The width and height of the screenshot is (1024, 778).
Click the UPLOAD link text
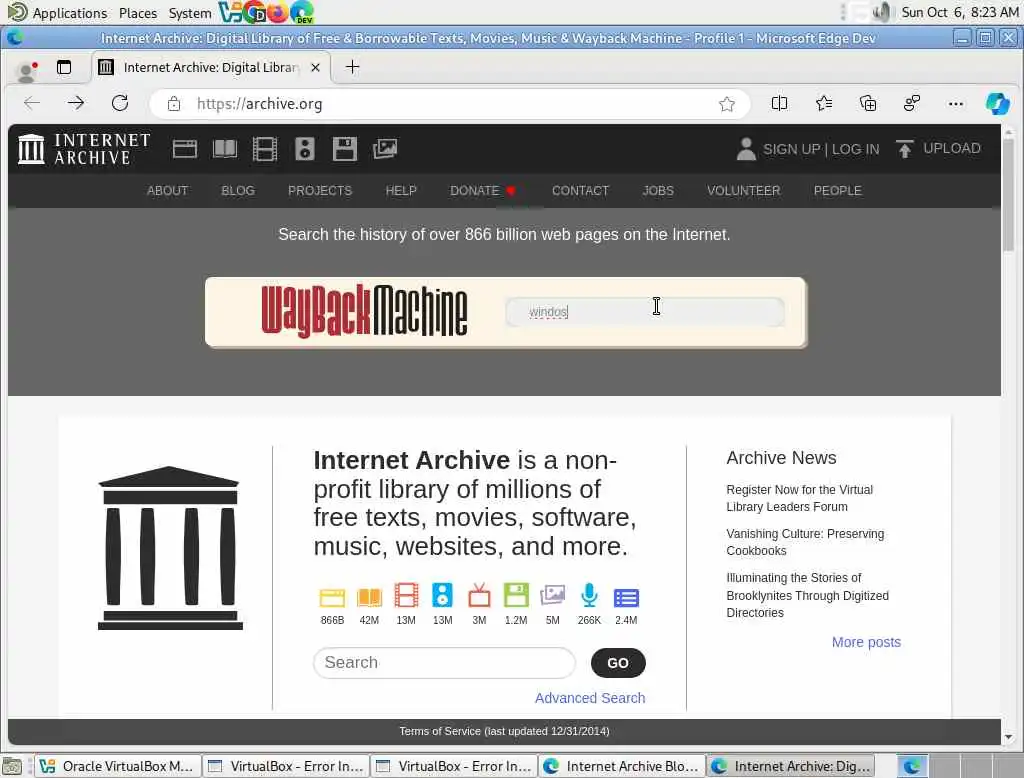(952, 148)
